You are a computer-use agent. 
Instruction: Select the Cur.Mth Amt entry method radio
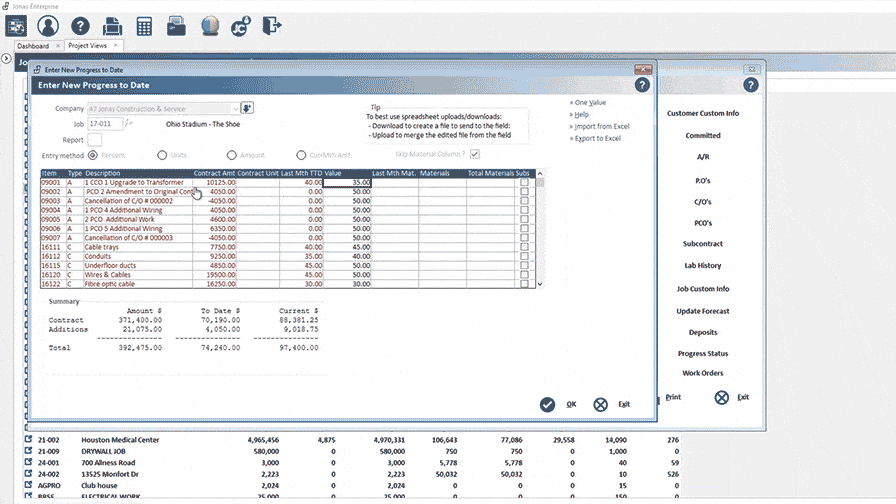click(x=301, y=155)
